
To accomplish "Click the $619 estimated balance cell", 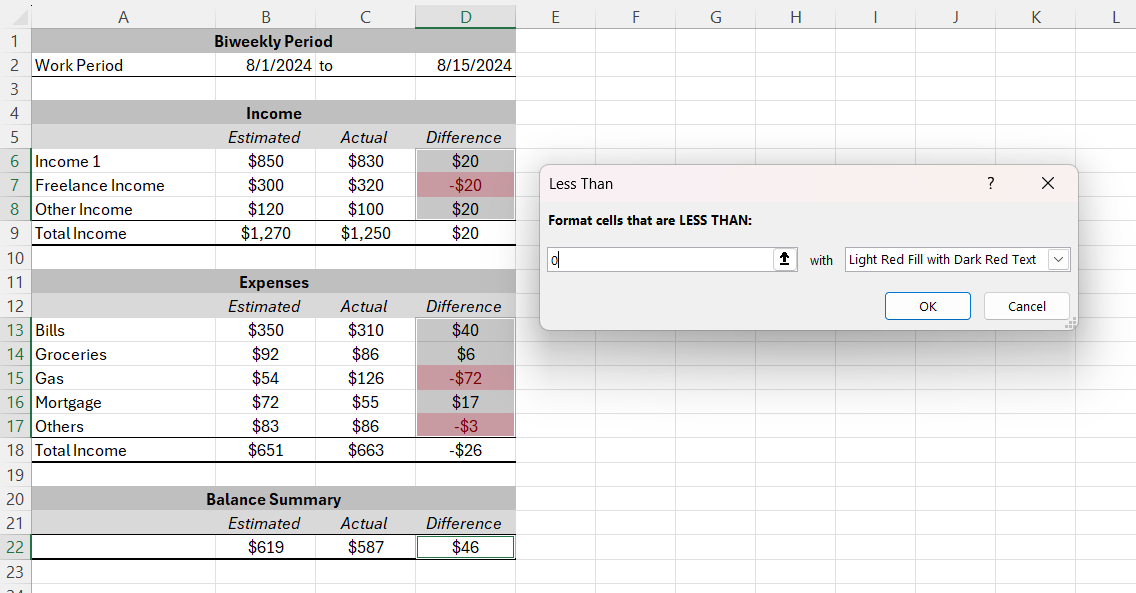I will (x=266, y=547).
